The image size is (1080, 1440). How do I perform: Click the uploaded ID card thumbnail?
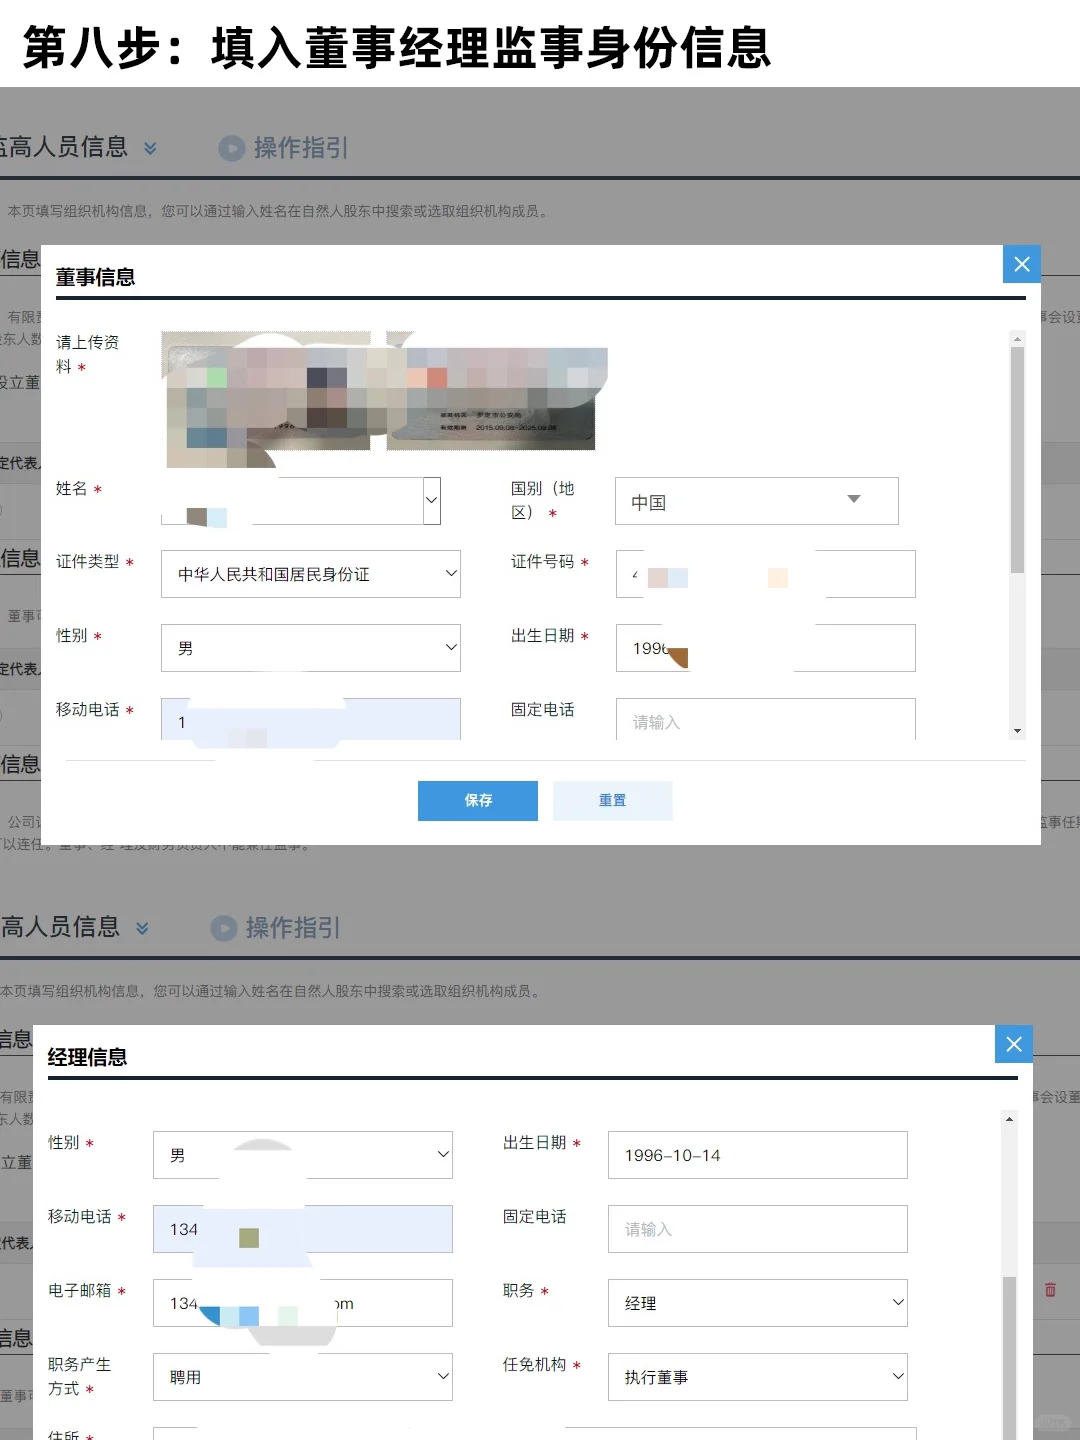(385, 398)
